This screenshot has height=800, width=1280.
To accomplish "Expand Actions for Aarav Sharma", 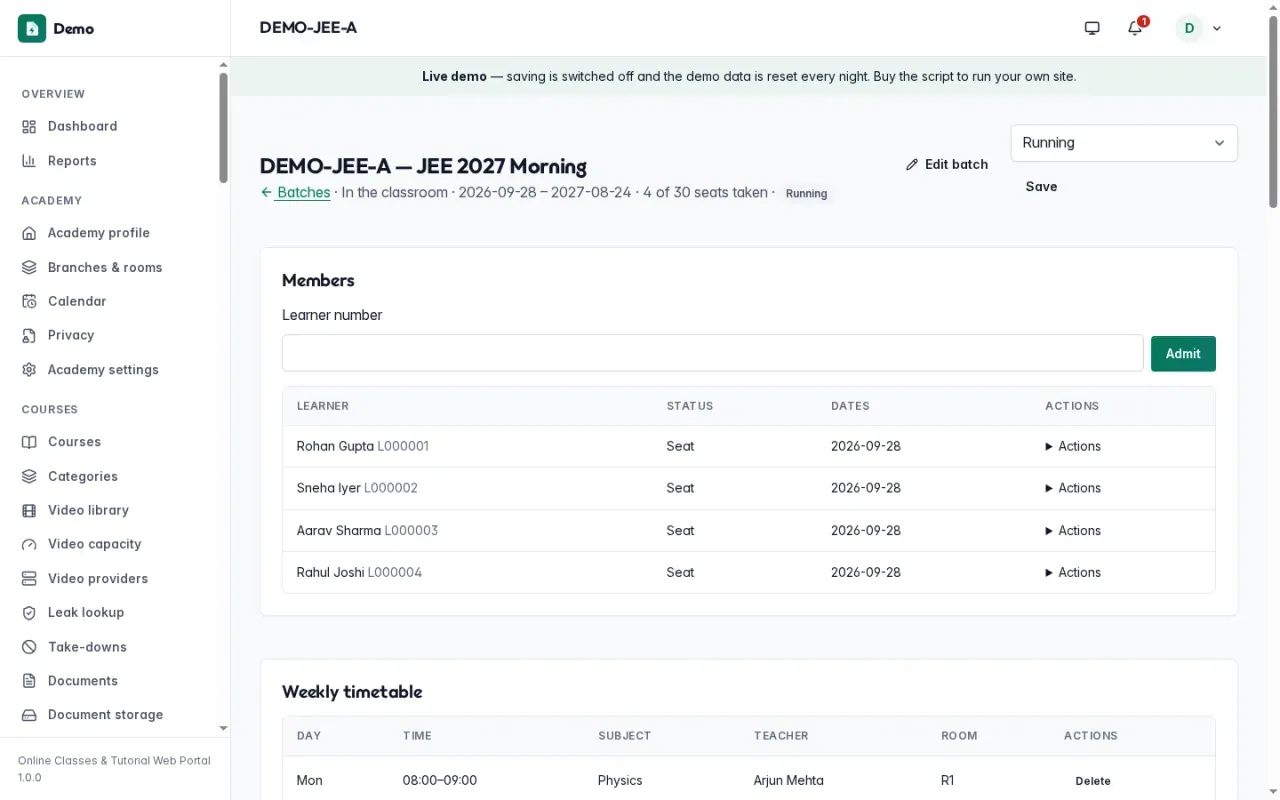I will pos(1073,531).
